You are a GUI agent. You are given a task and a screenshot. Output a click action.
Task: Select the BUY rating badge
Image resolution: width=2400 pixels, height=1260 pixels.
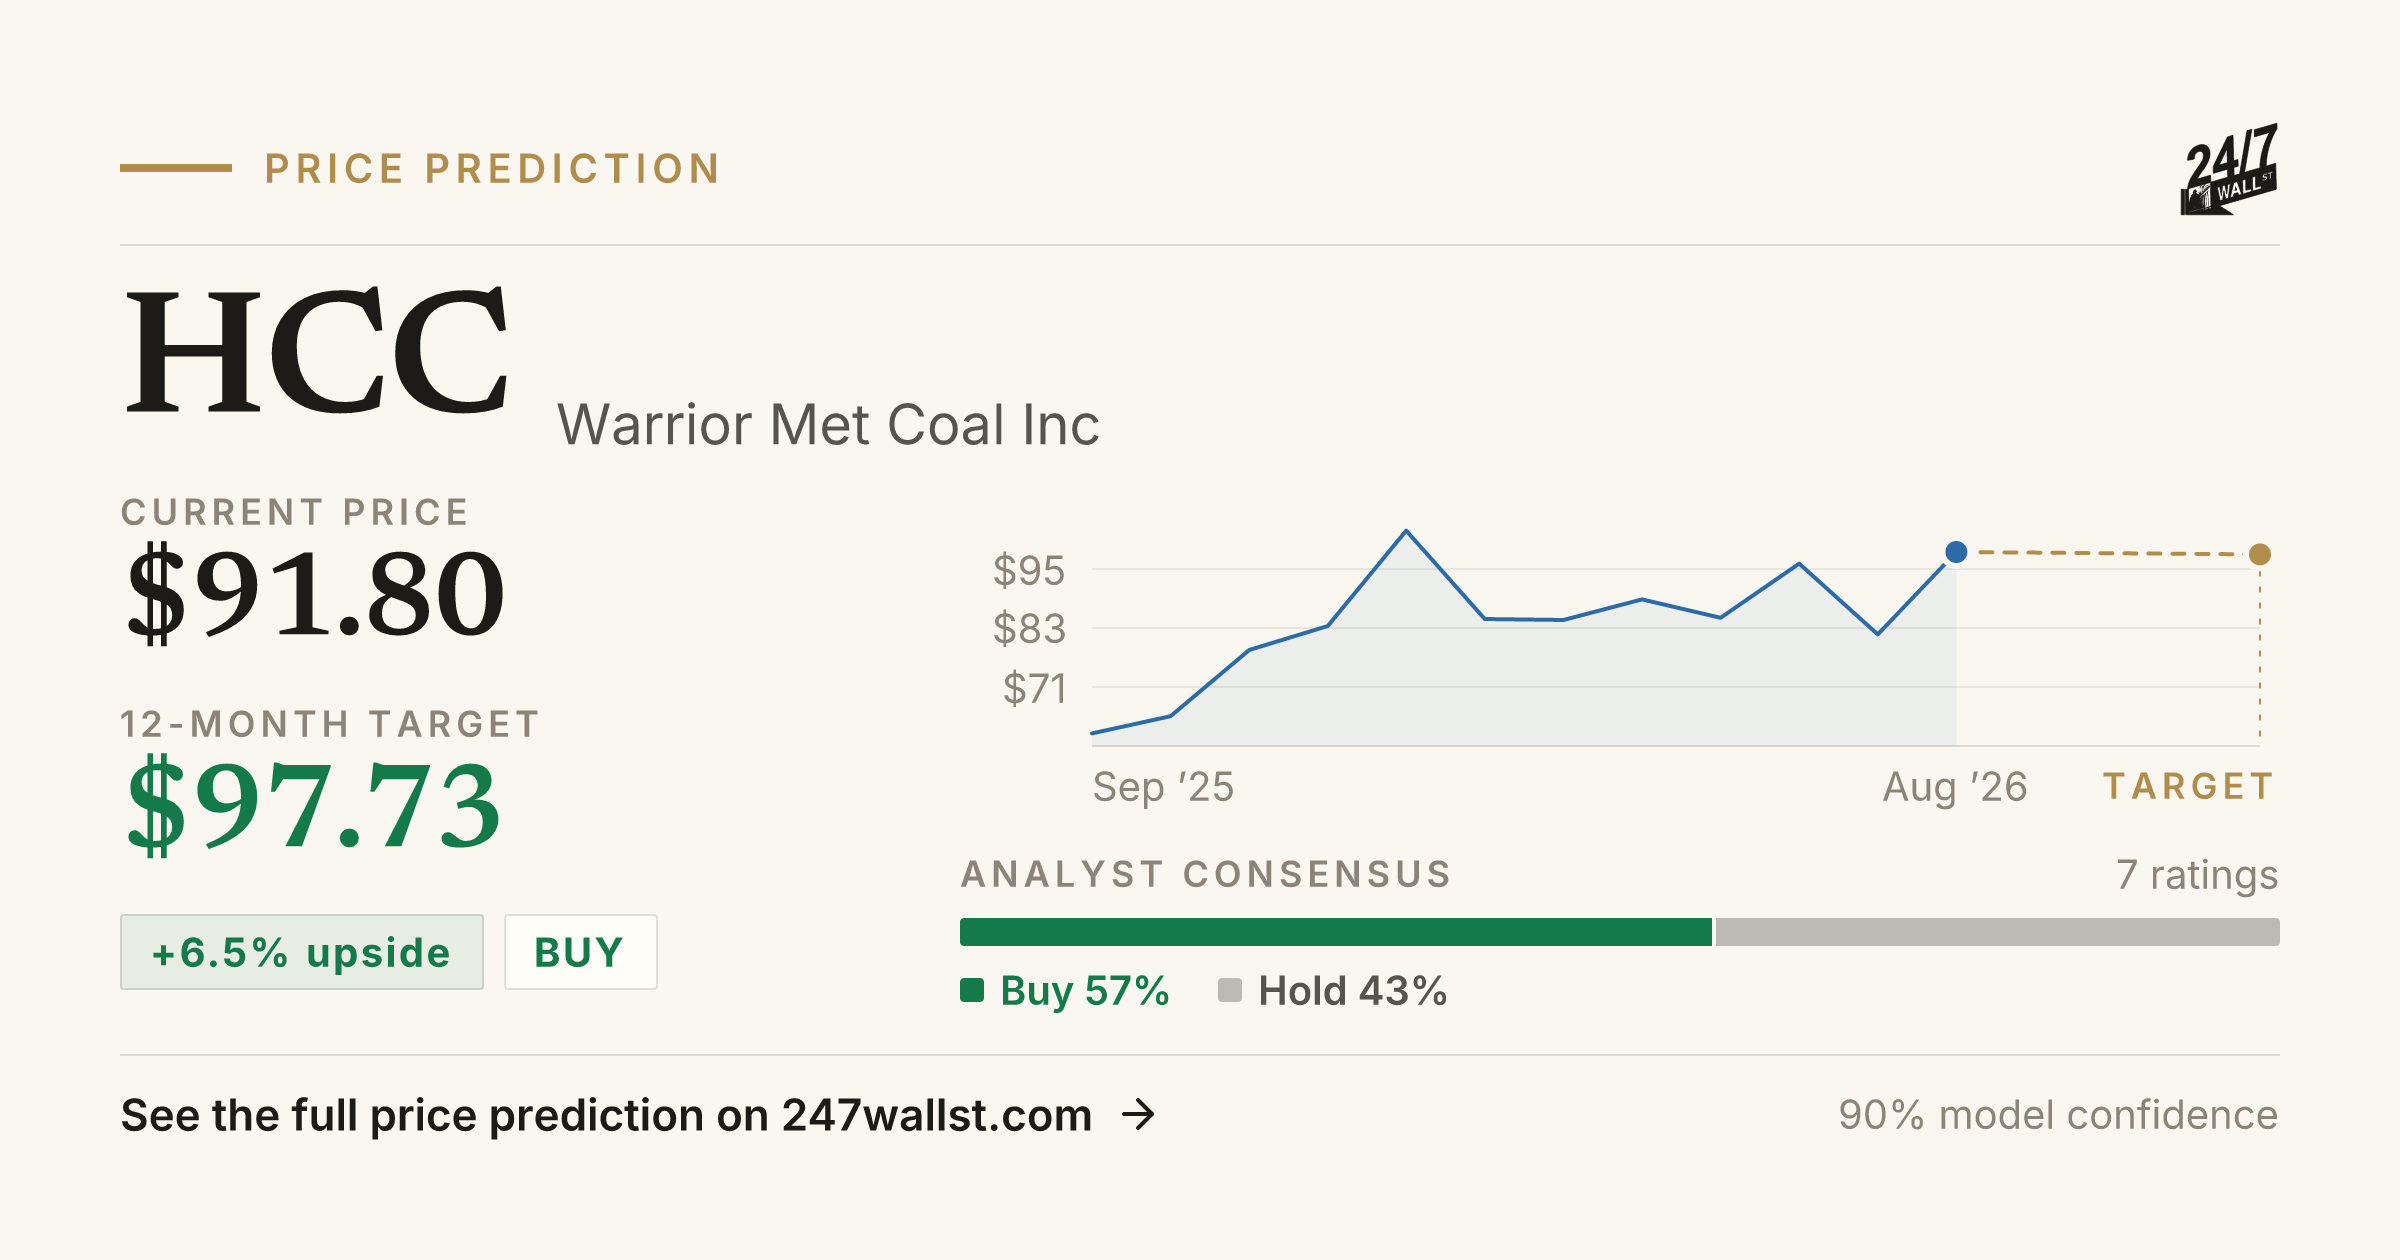click(x=580, y=952)
